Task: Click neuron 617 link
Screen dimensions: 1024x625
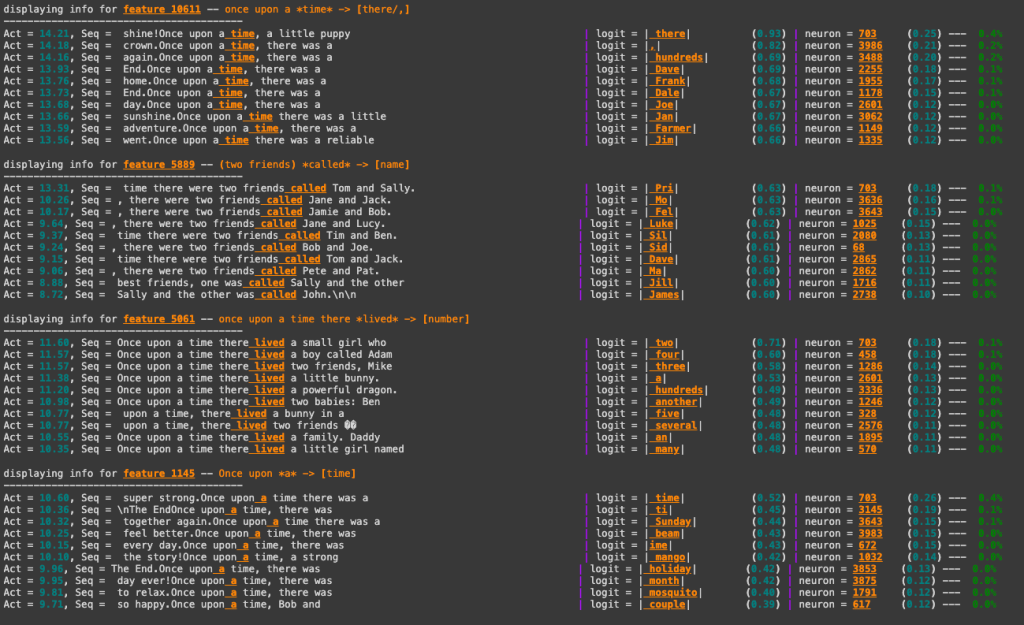Action: click(x=861, y=604)
